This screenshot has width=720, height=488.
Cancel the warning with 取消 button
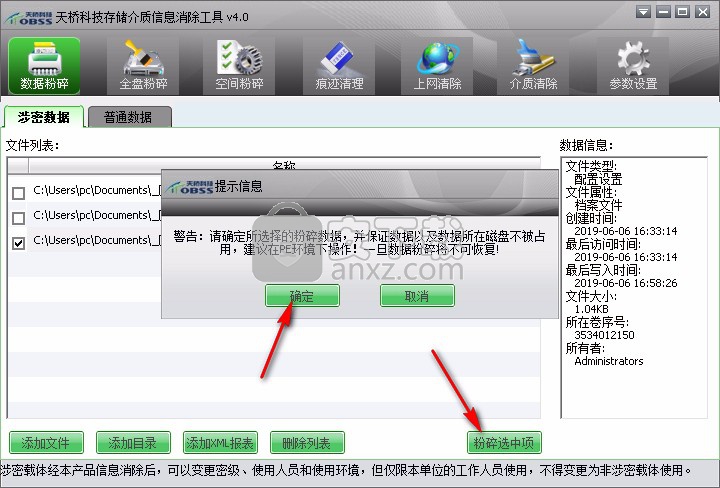point(417,296)
